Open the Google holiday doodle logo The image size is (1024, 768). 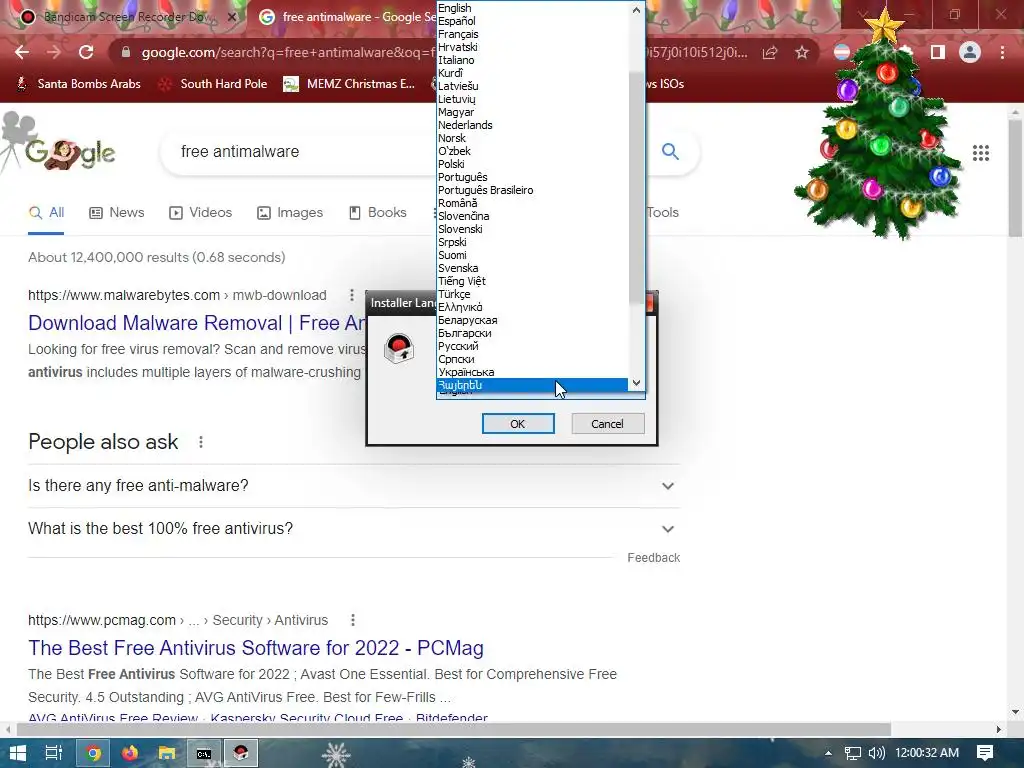70,154
